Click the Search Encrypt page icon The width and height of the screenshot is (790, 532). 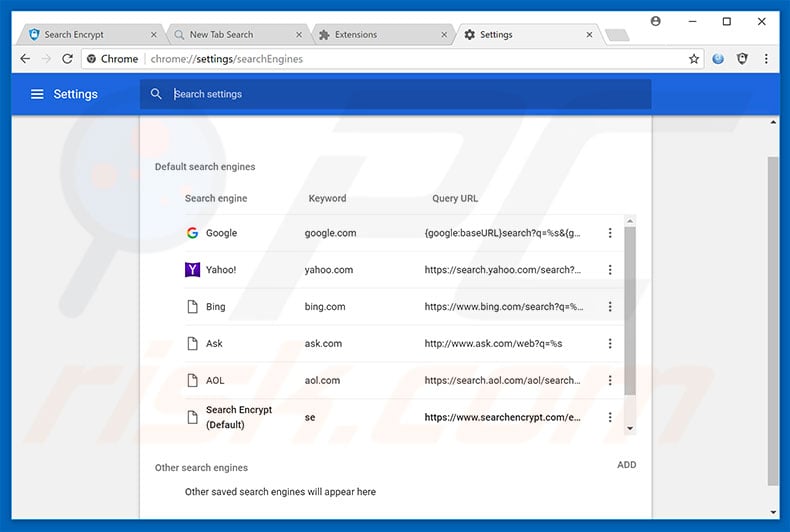pyautogui.click(x=192, y=417)
